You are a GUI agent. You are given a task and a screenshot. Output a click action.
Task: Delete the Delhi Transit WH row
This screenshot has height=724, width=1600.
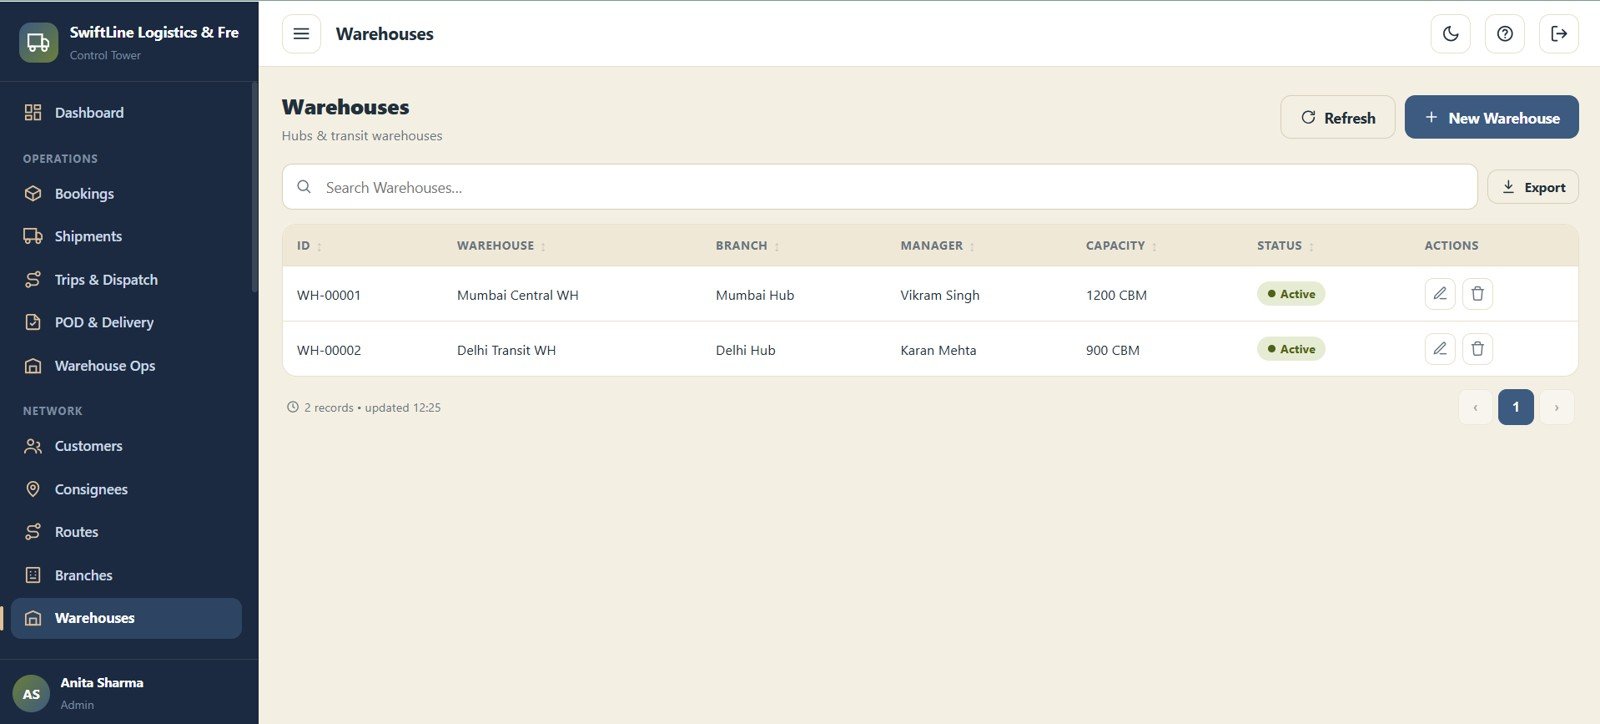point(1478,349)
